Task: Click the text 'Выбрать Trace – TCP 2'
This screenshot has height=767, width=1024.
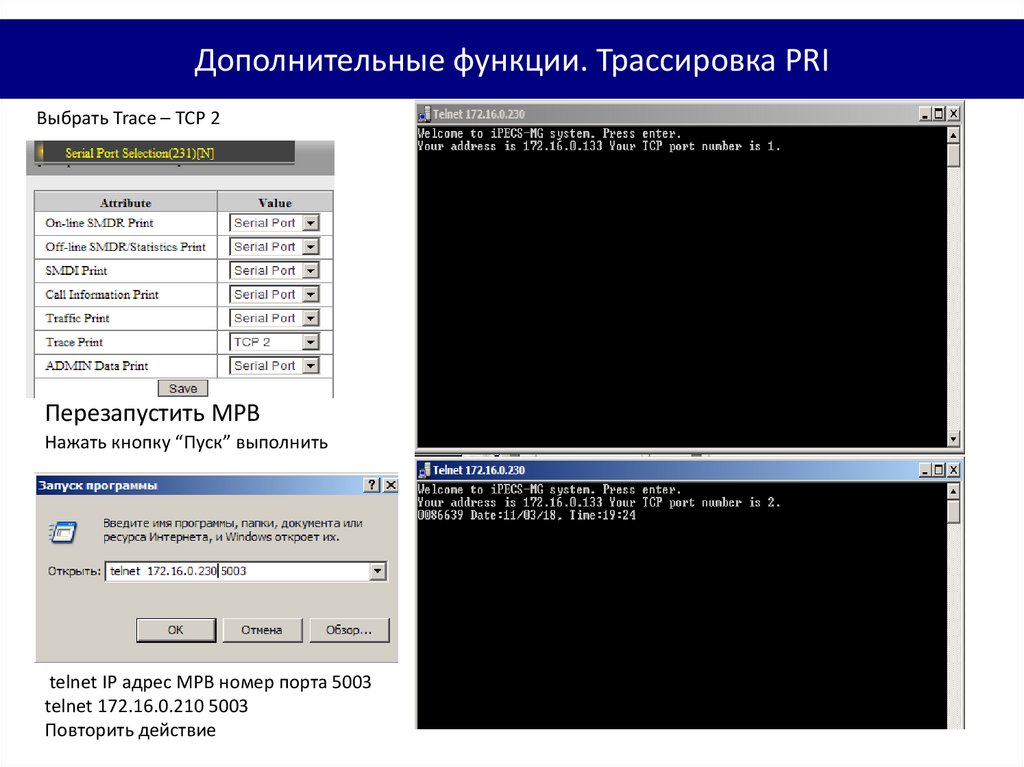Action: pos(128,118)
